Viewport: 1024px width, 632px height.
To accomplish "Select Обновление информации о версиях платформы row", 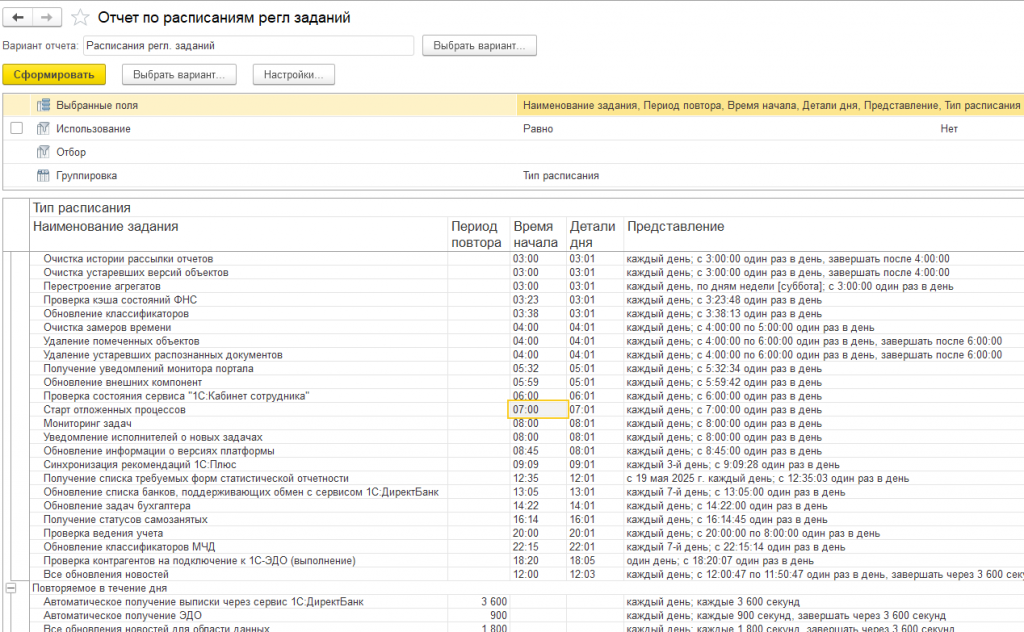I will tap(159, 451).
